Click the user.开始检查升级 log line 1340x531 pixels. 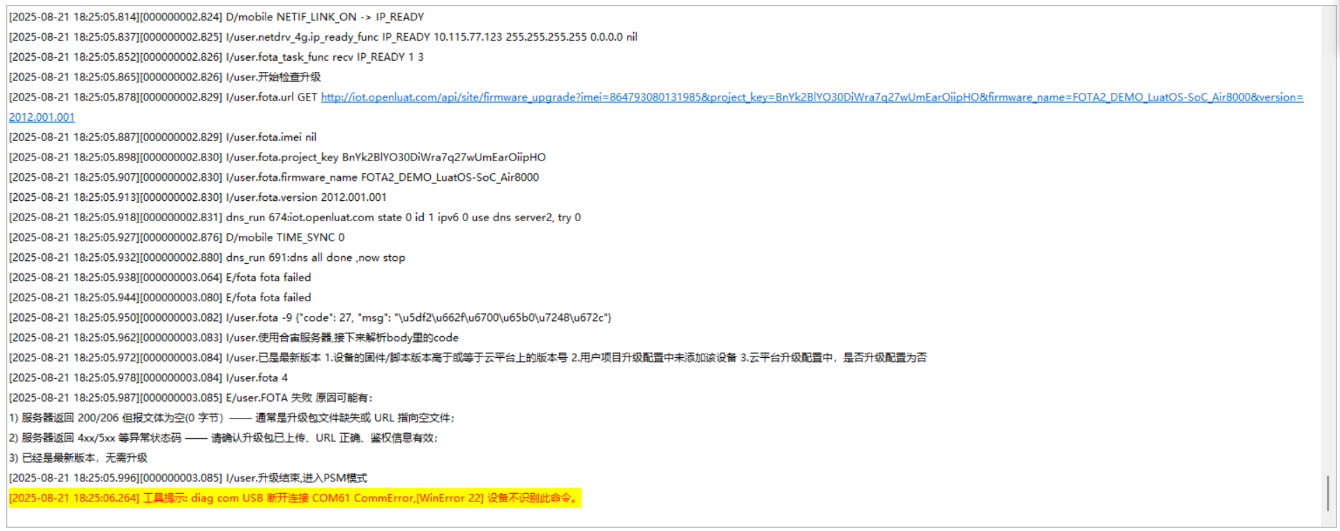click(x=165, y=77)
